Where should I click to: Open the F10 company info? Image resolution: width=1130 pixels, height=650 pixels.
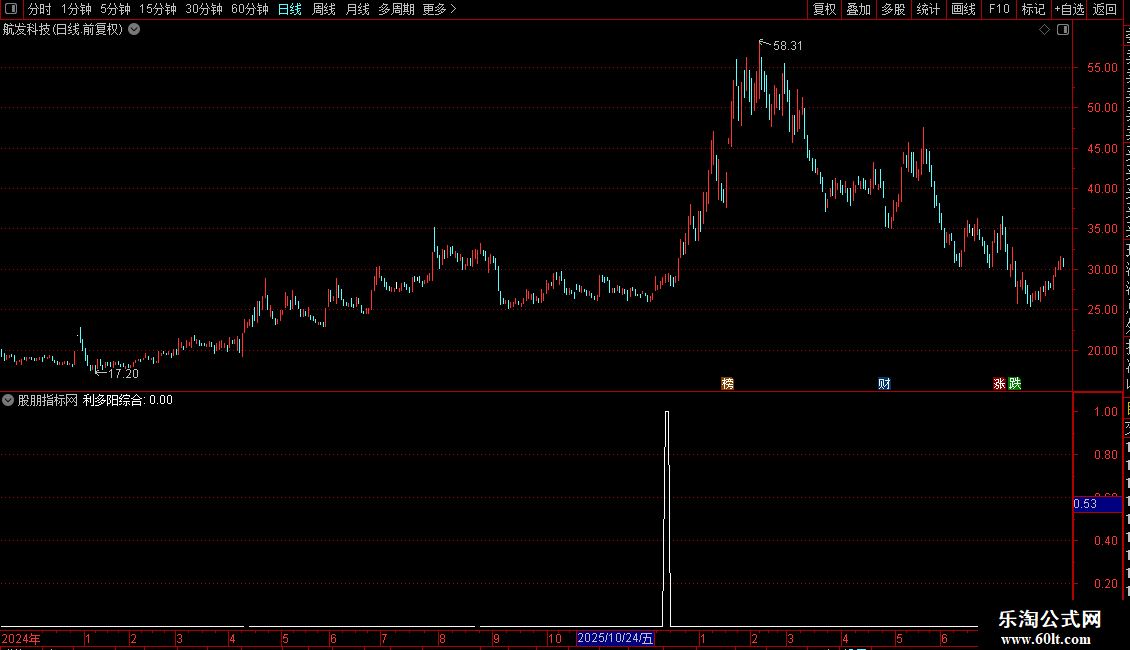tap(999, 9)
